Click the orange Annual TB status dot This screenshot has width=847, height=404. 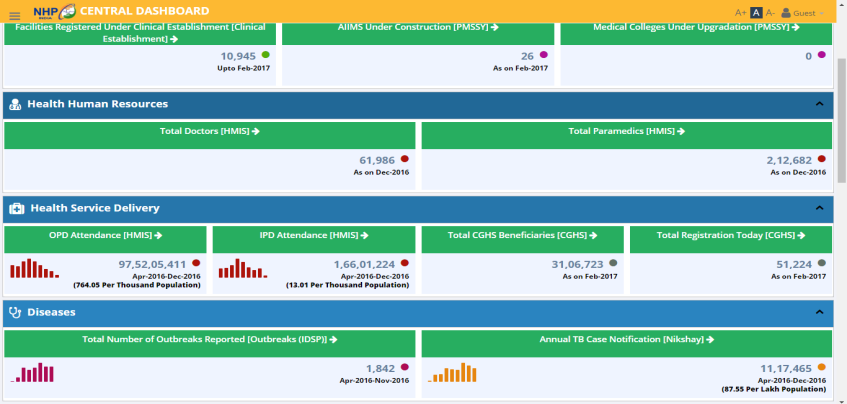(x=821, y=367)
